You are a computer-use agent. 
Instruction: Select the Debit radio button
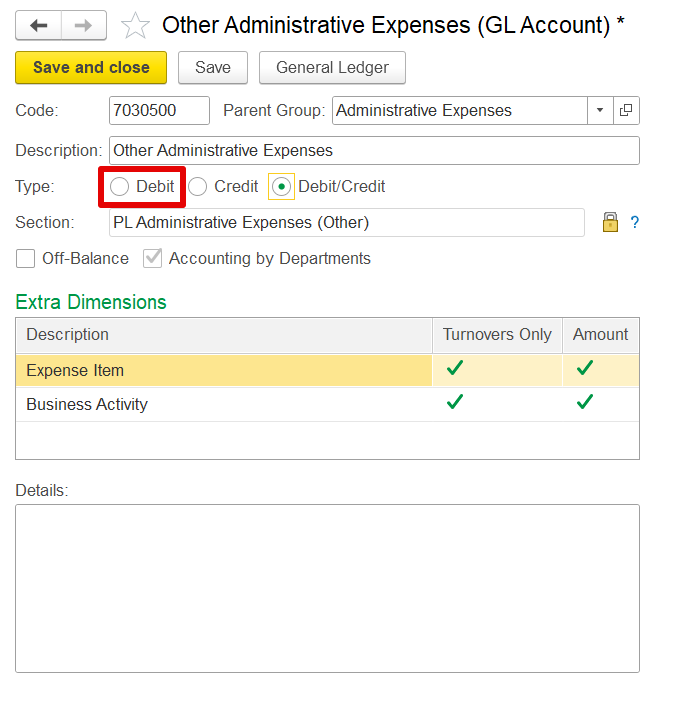point(119,187)
